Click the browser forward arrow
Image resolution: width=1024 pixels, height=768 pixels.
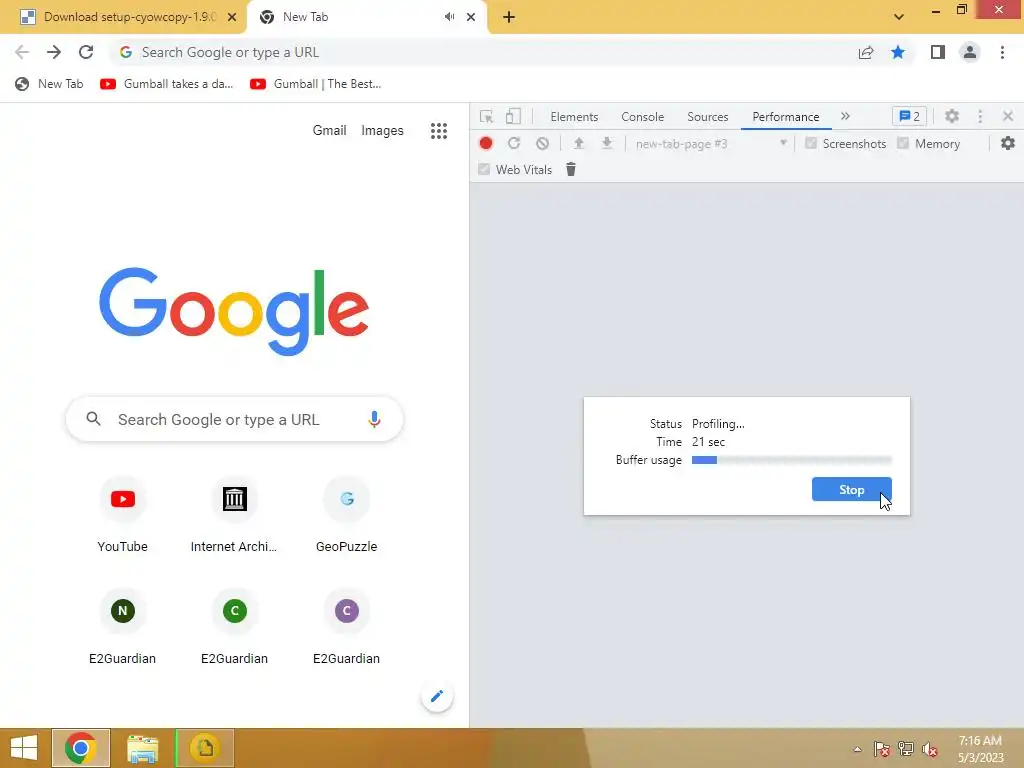pos(54,52)
